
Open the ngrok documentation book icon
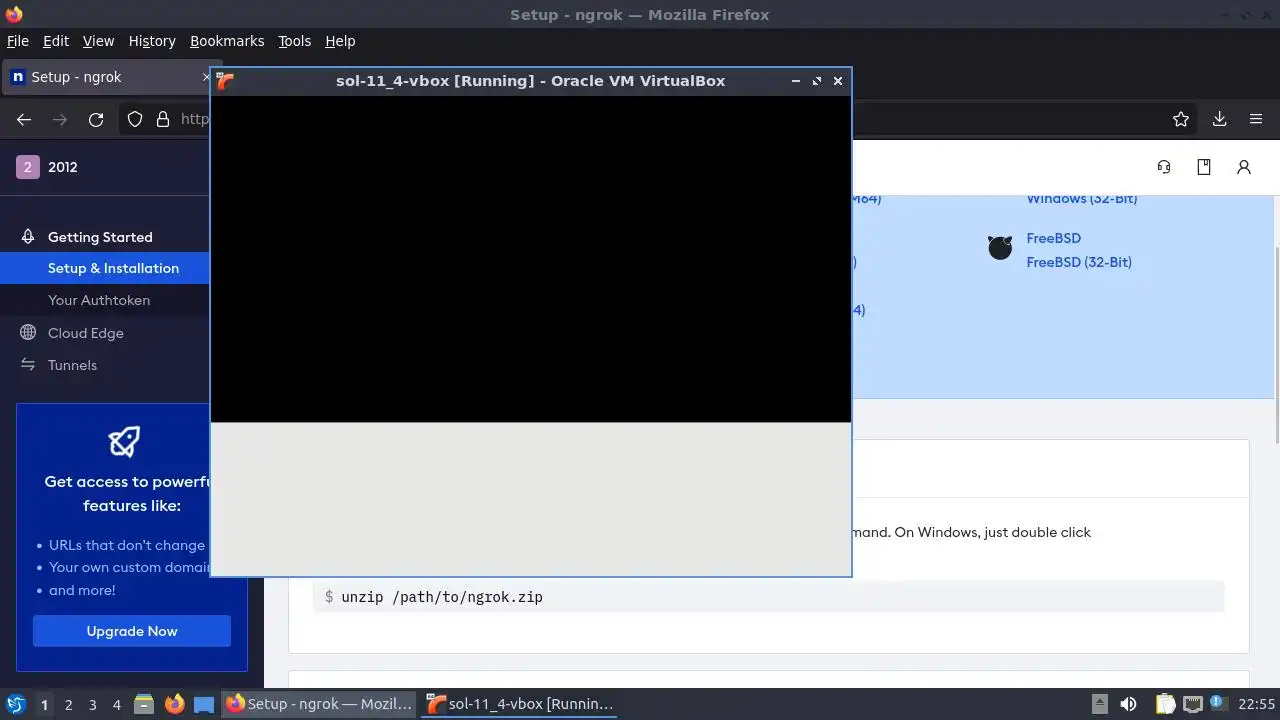[x=1204, y=167]
